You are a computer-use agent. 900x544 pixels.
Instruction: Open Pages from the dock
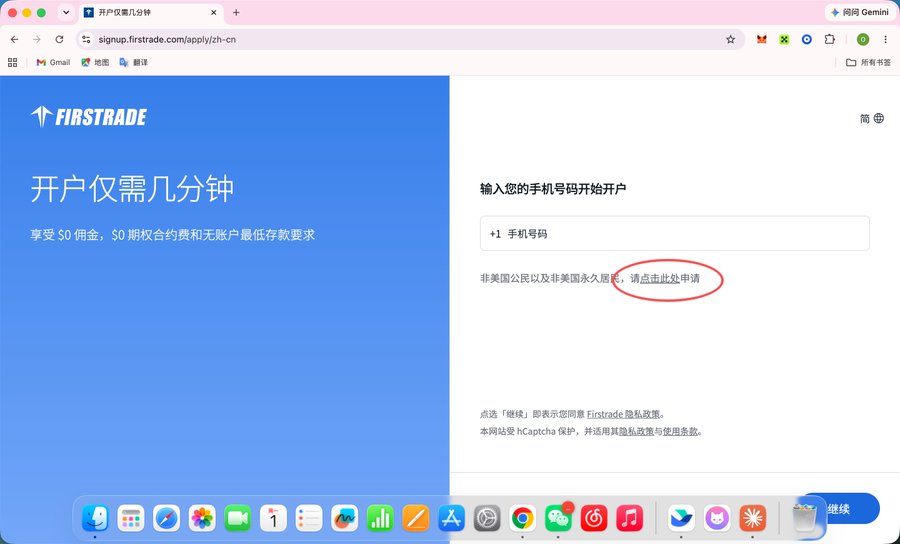pos(416,519)
